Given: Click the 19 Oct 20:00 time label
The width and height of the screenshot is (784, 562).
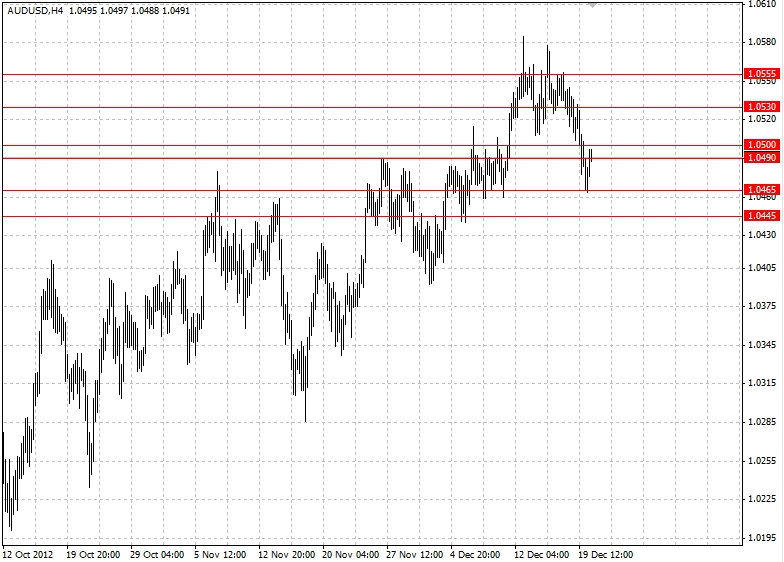Looking at the screenshot, I should point(93,554).
